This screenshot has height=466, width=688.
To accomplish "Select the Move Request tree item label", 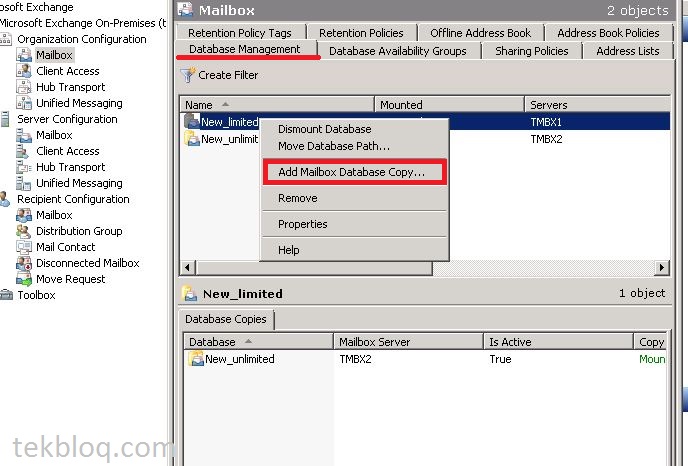I will [x=70, y=279].
